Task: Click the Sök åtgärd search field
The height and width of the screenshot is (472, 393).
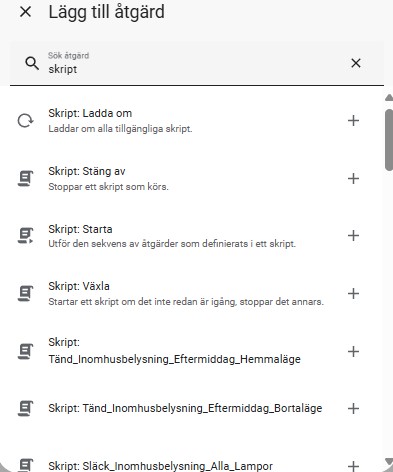Action: pos(197,63)
